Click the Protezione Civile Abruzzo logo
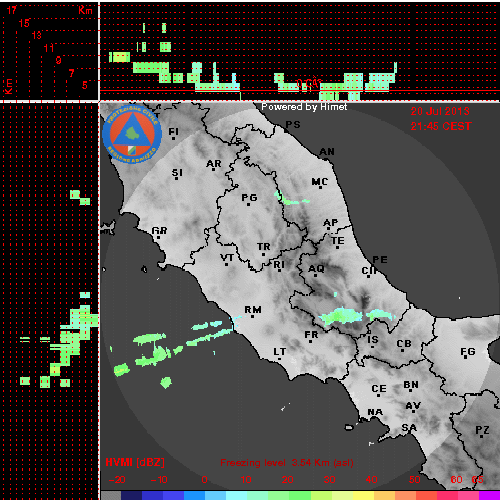Image resolution: width=500 pixels, height=500 pixels. (132, 134)
